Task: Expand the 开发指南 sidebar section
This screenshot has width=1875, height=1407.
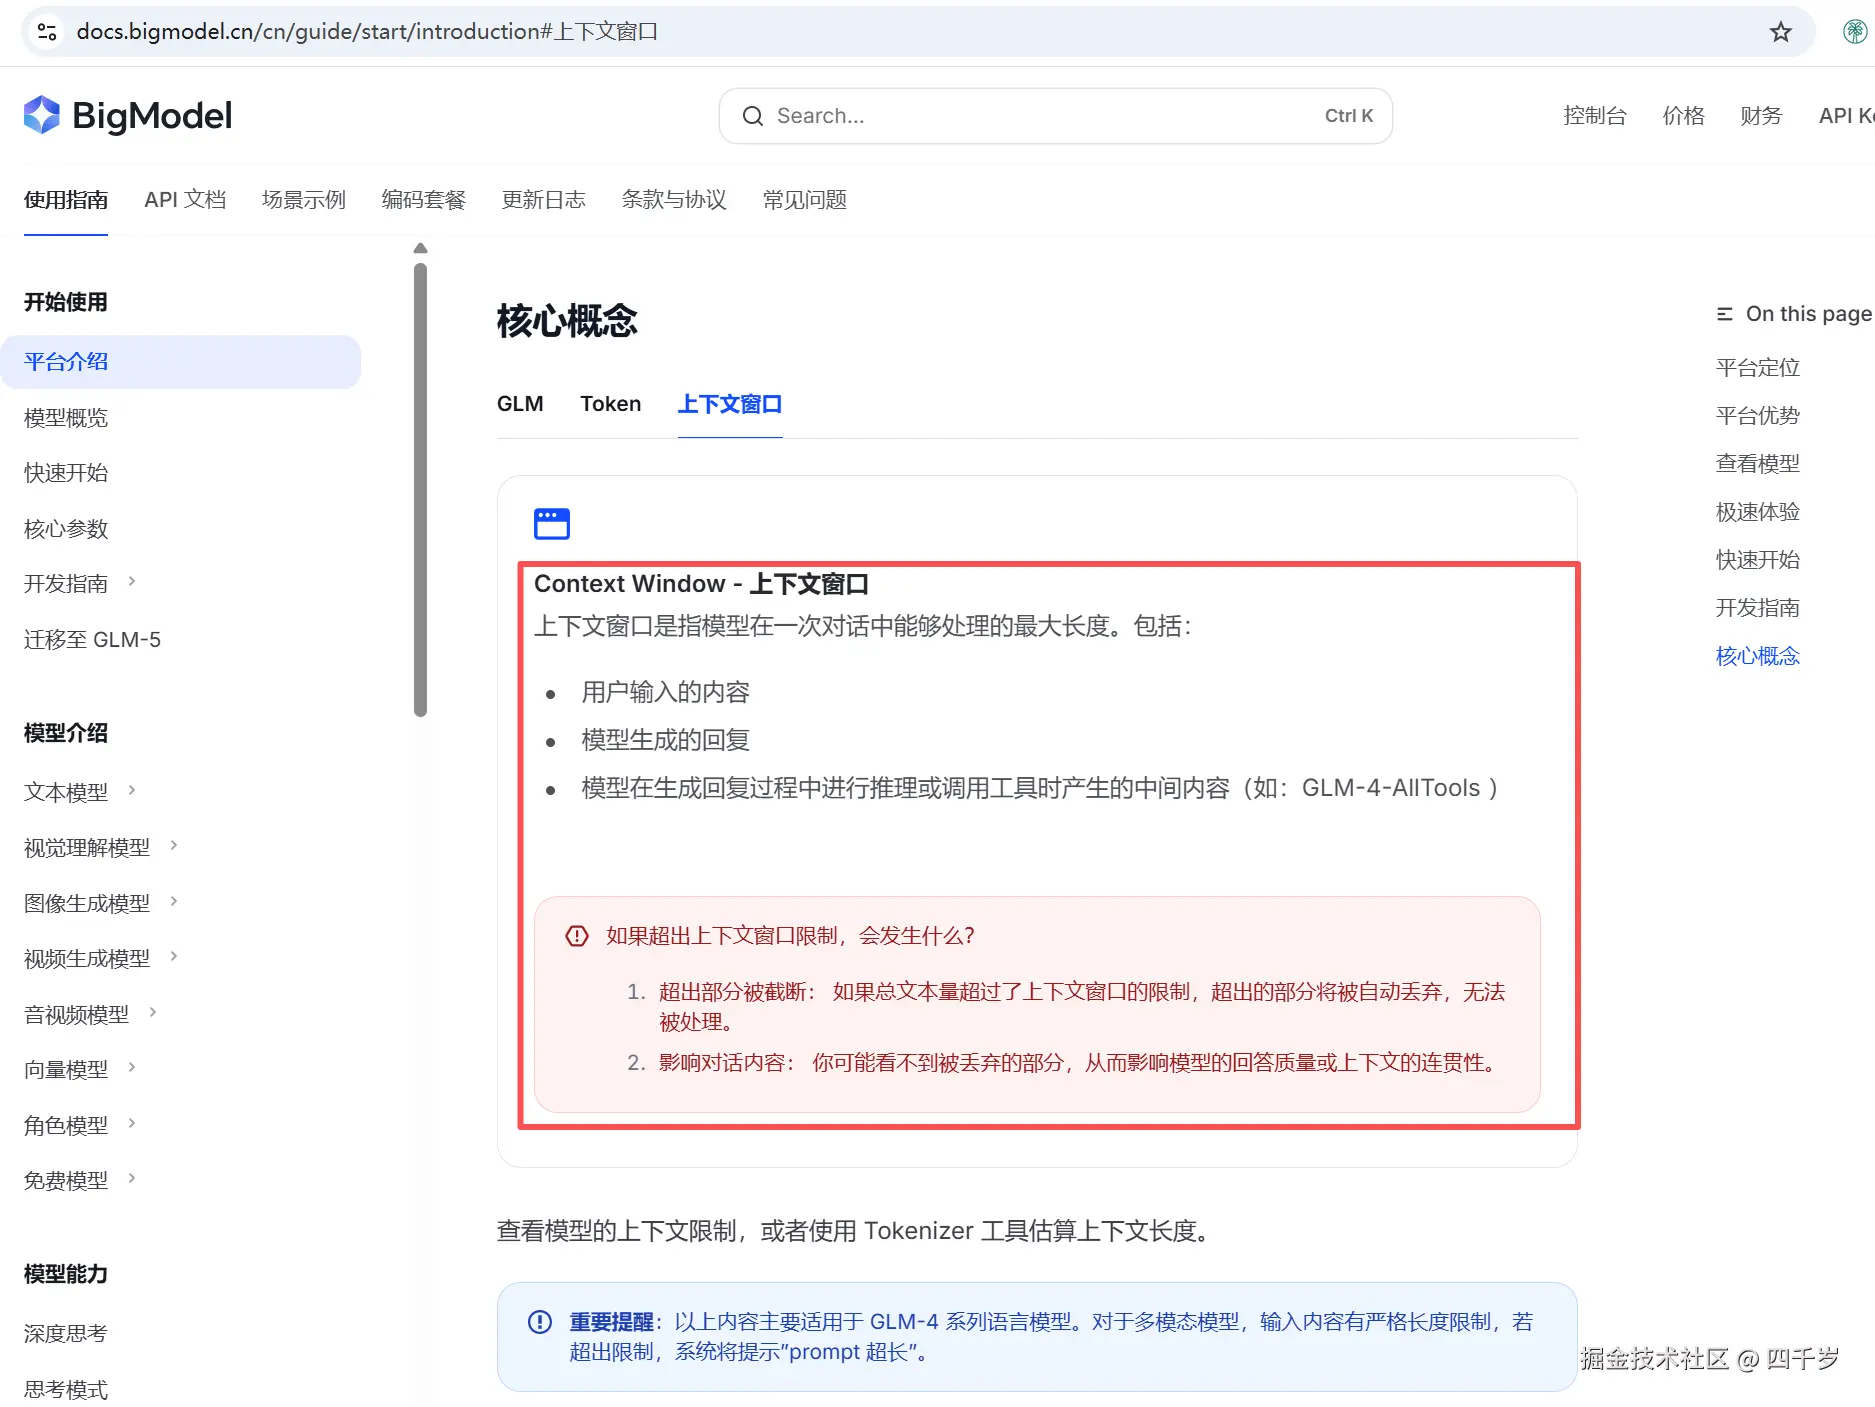Action: click(133, 582)
